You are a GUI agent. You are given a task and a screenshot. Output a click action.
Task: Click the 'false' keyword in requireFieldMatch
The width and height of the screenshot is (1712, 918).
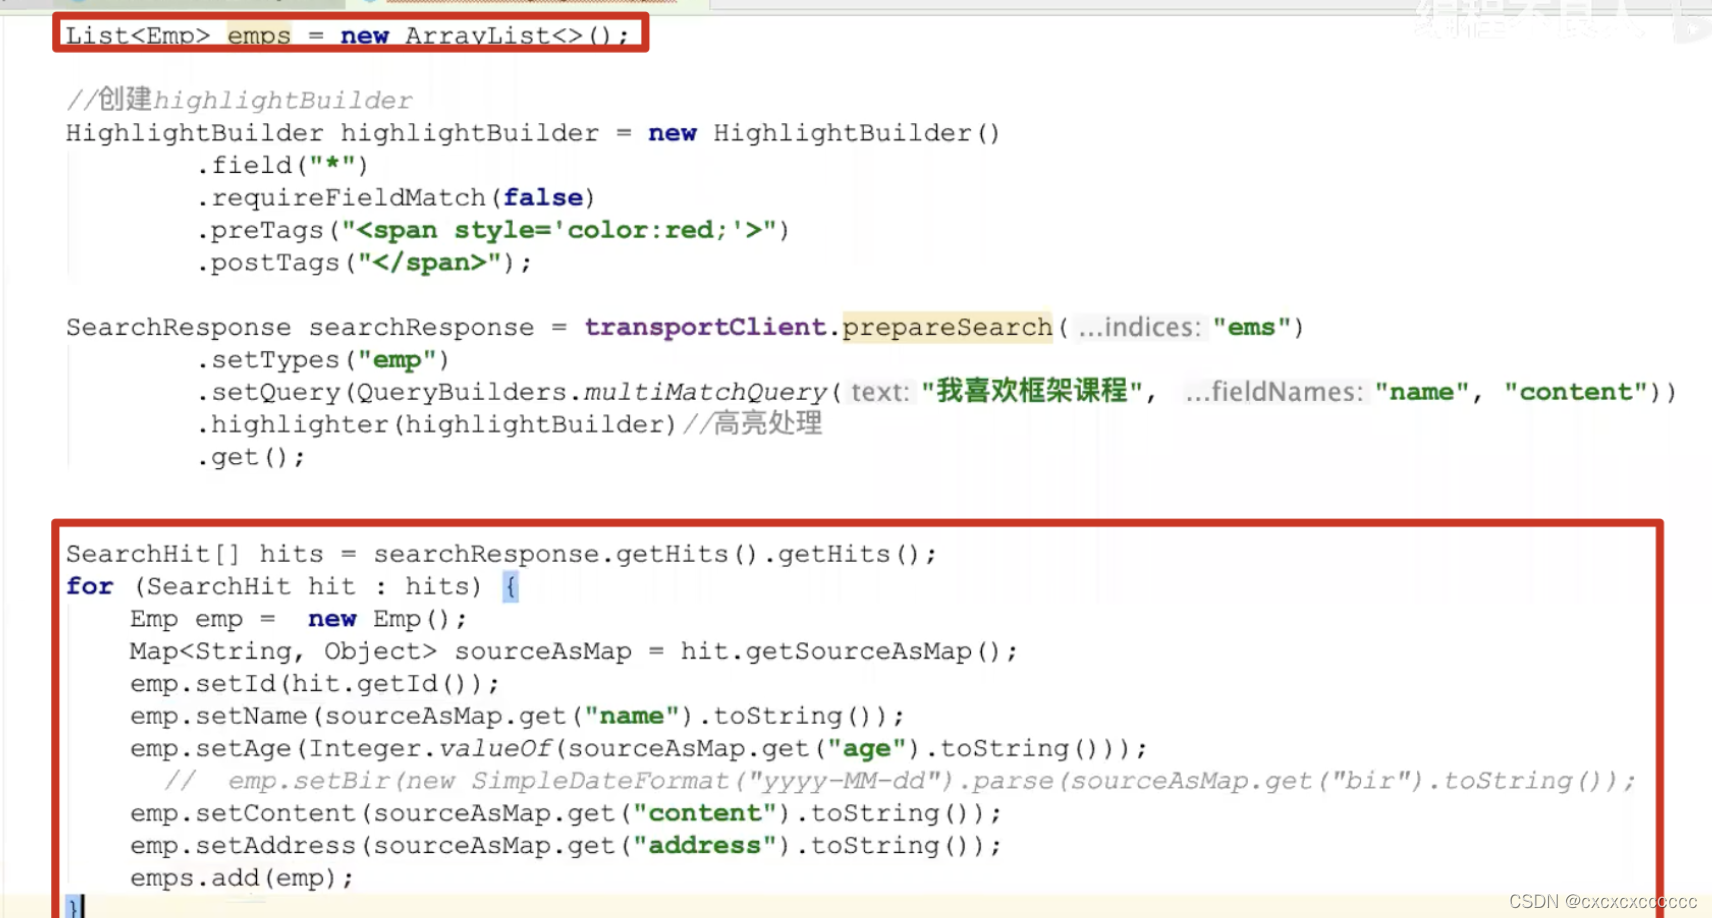(x=543, y=198)
